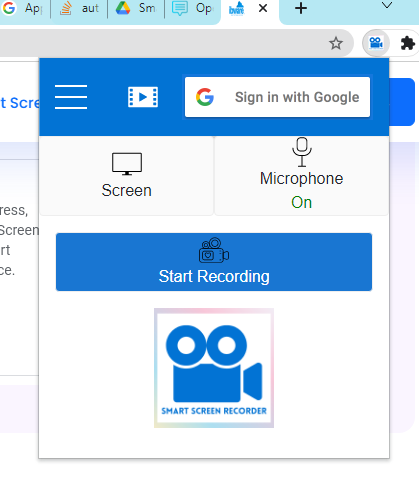
Task: Click the Smart Screen Recorder logo
Action: tap(214, 368)
